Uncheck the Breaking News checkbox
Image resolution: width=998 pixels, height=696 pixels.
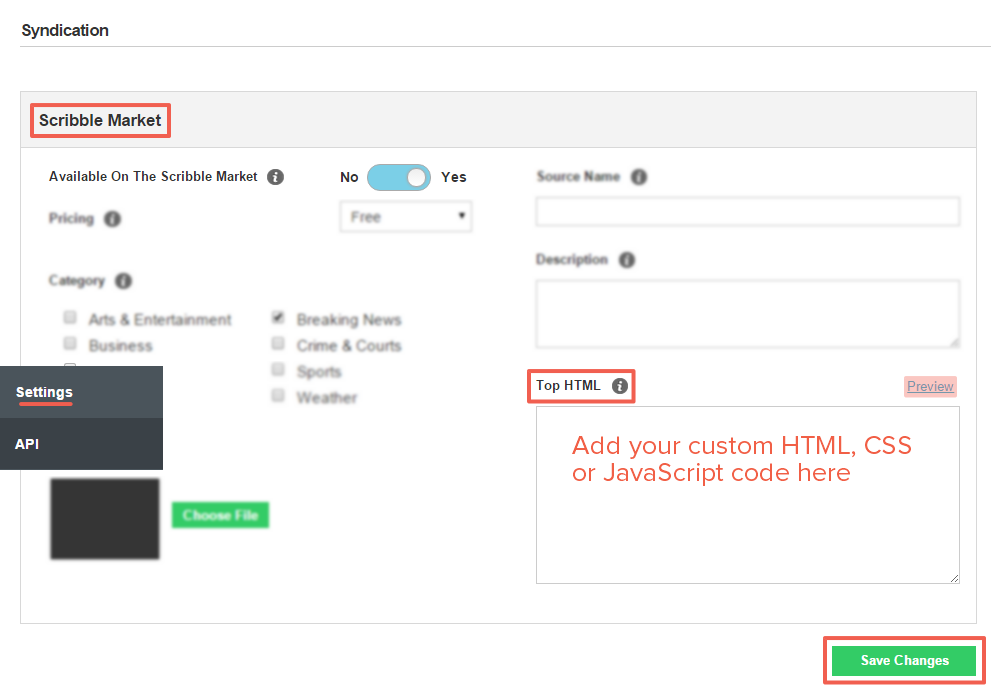pyautogui.click(x=278, y=317)
